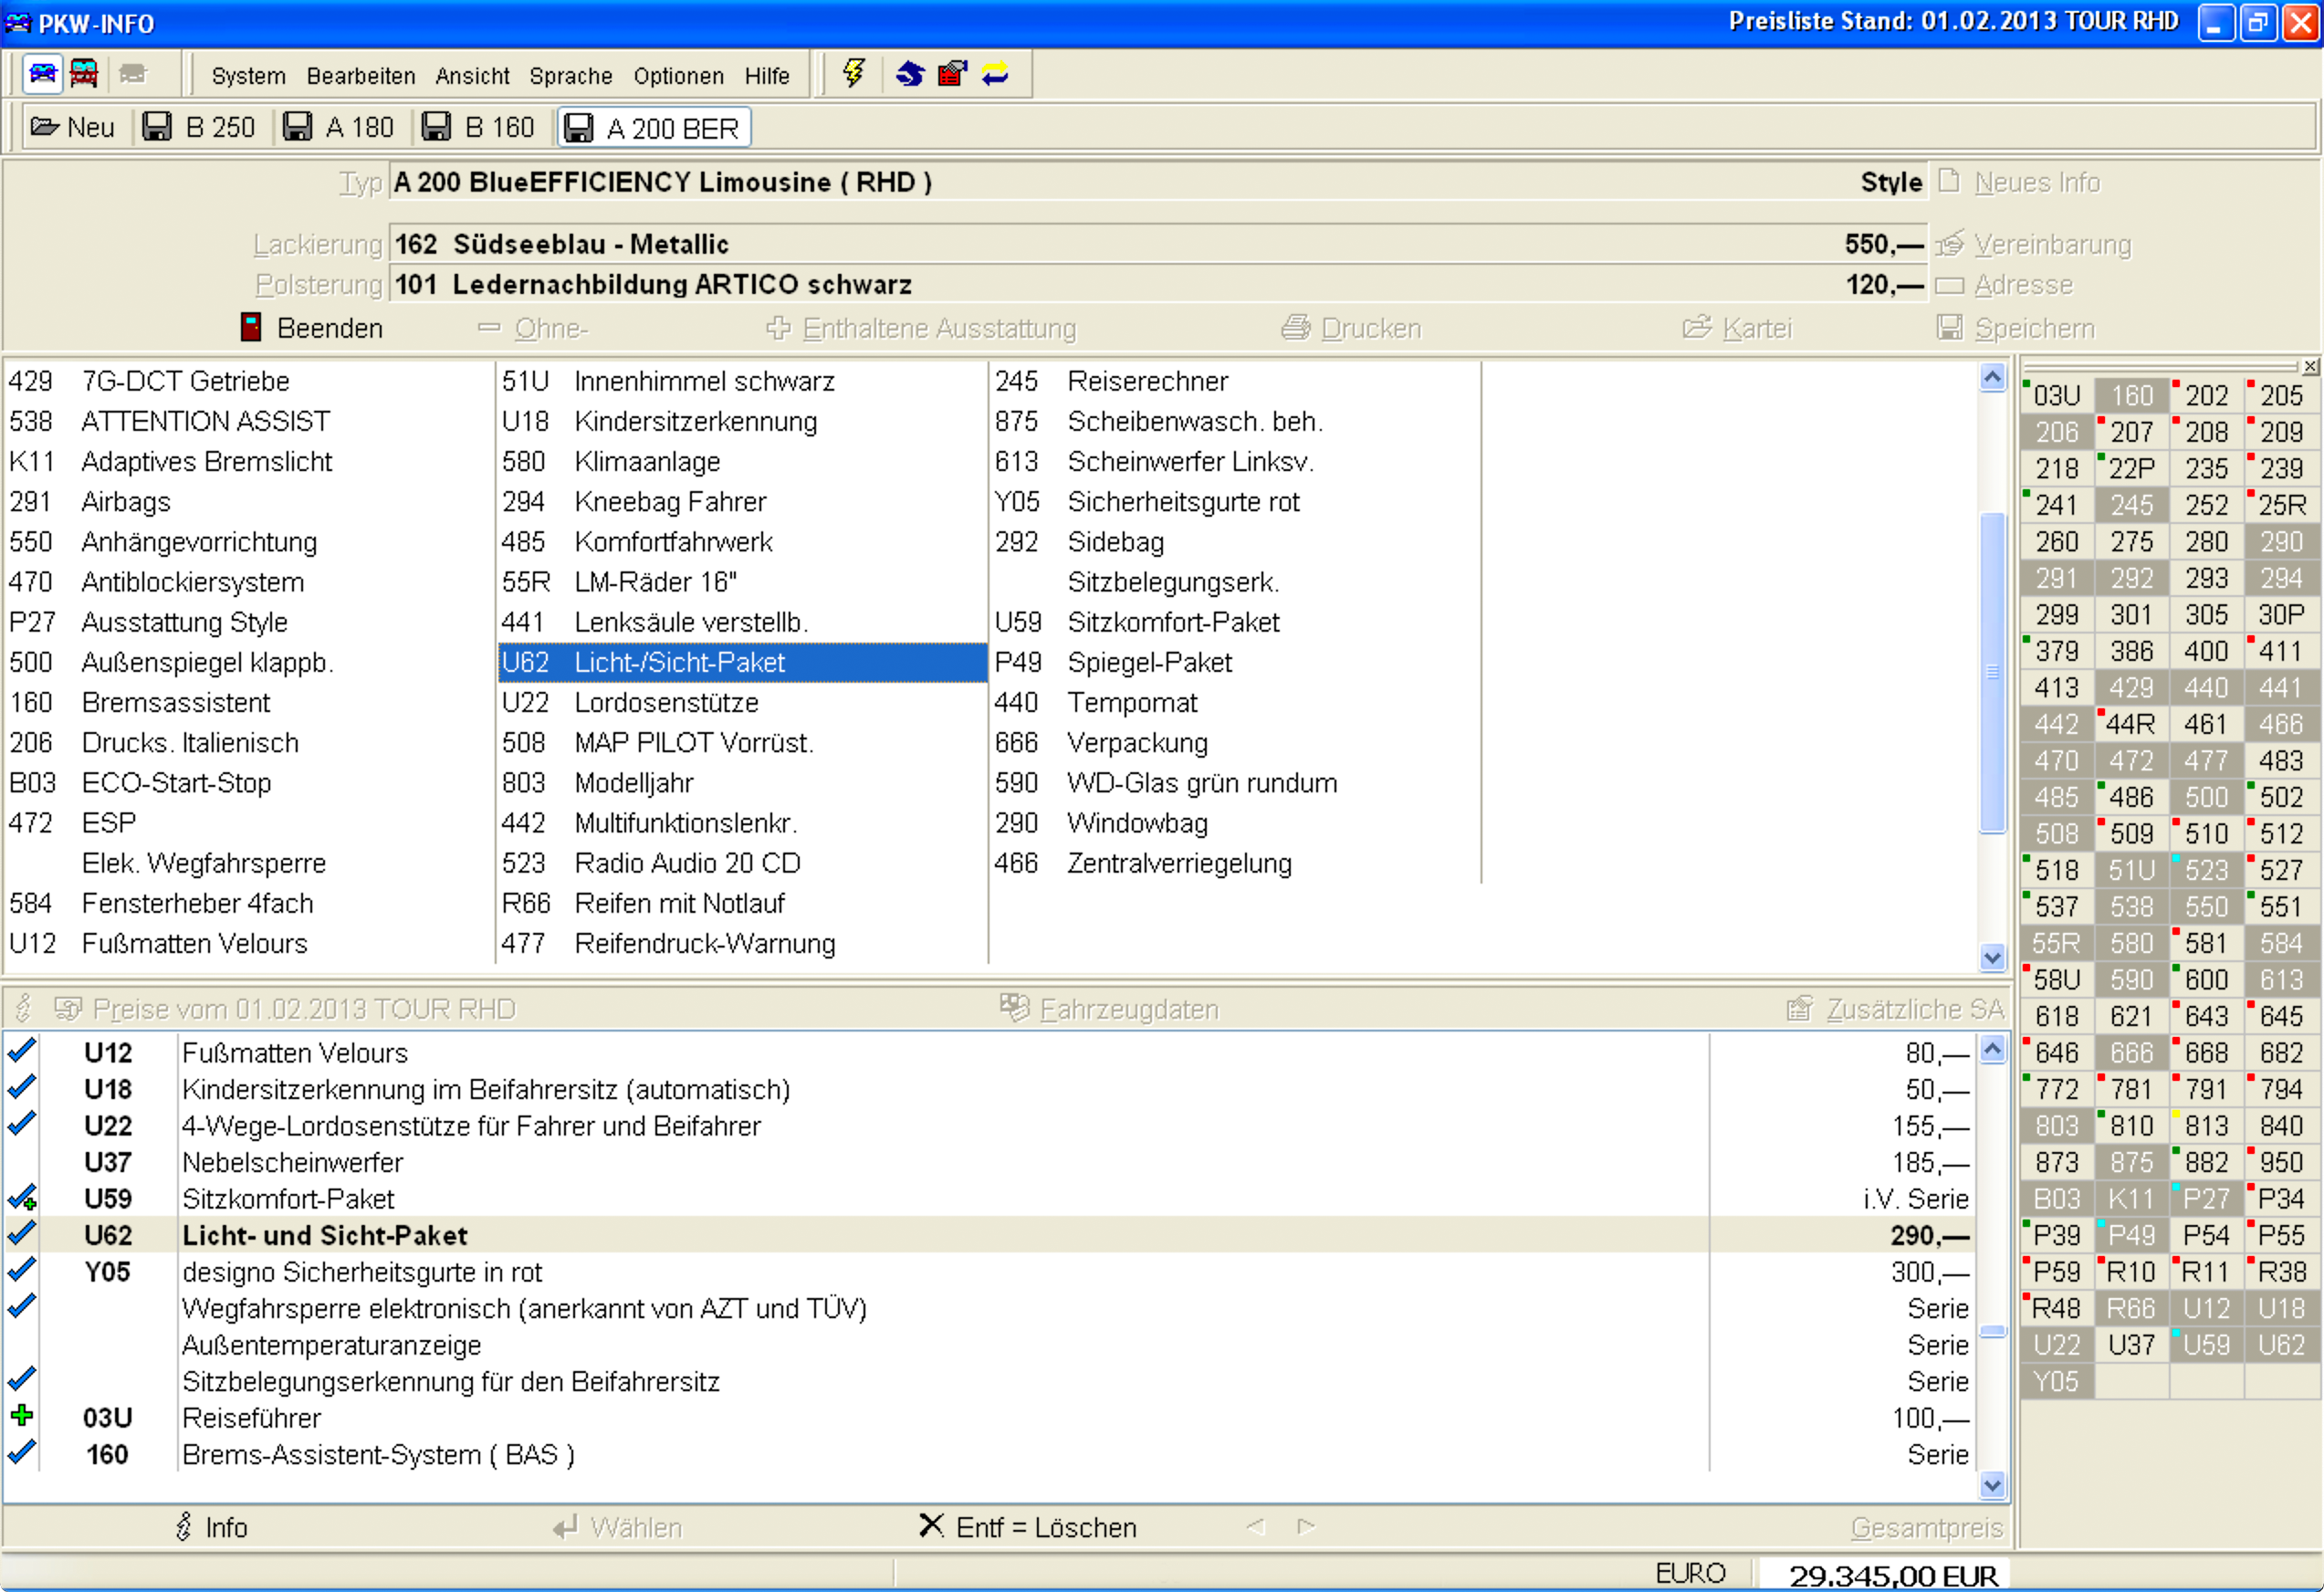Image resolution: width=2324 pixels, height=1592 pixels.
Task: Toggle the checkmark for U59 Sitzkomfort-Paket
Action: point(21,1198)
